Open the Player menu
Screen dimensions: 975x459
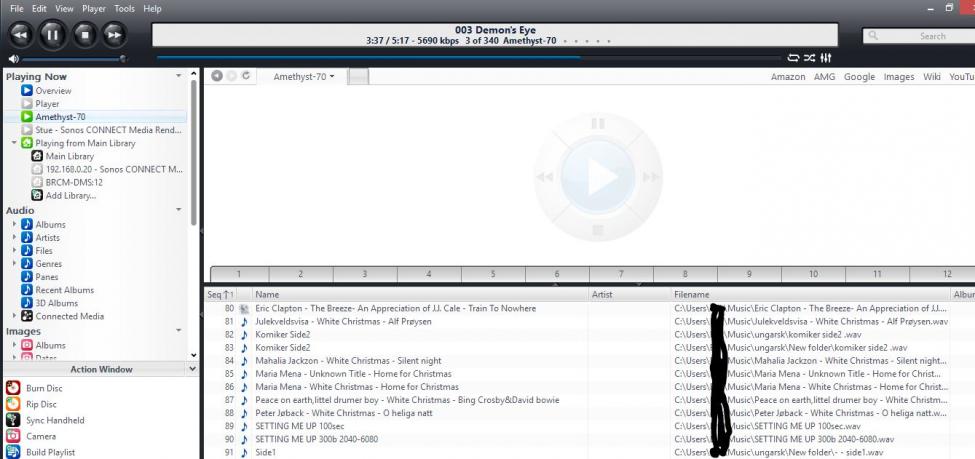tap(94, 9)
